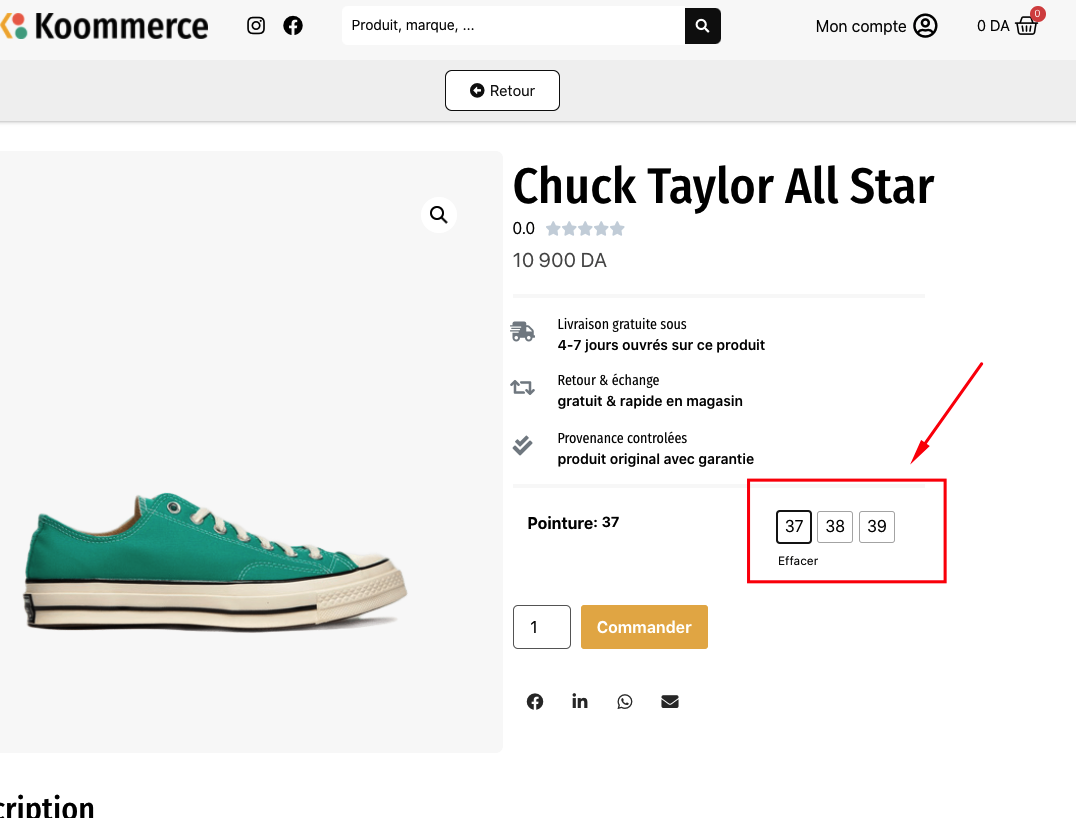
Task: Open Mon compte account menu
Action: [876, 26]
